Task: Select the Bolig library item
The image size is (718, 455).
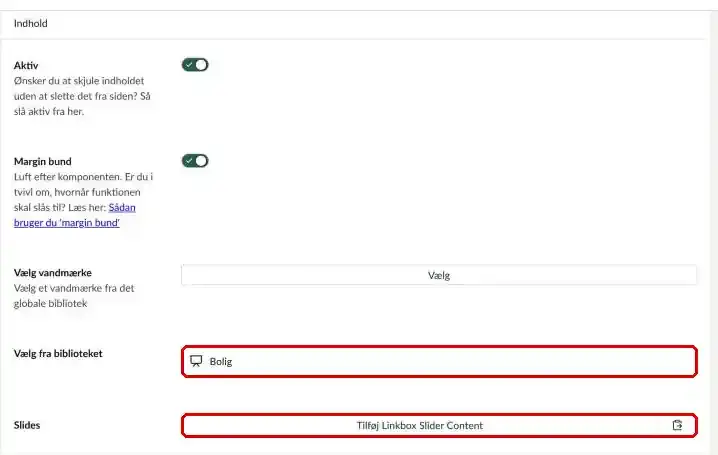Action: (x=439, y=362)
